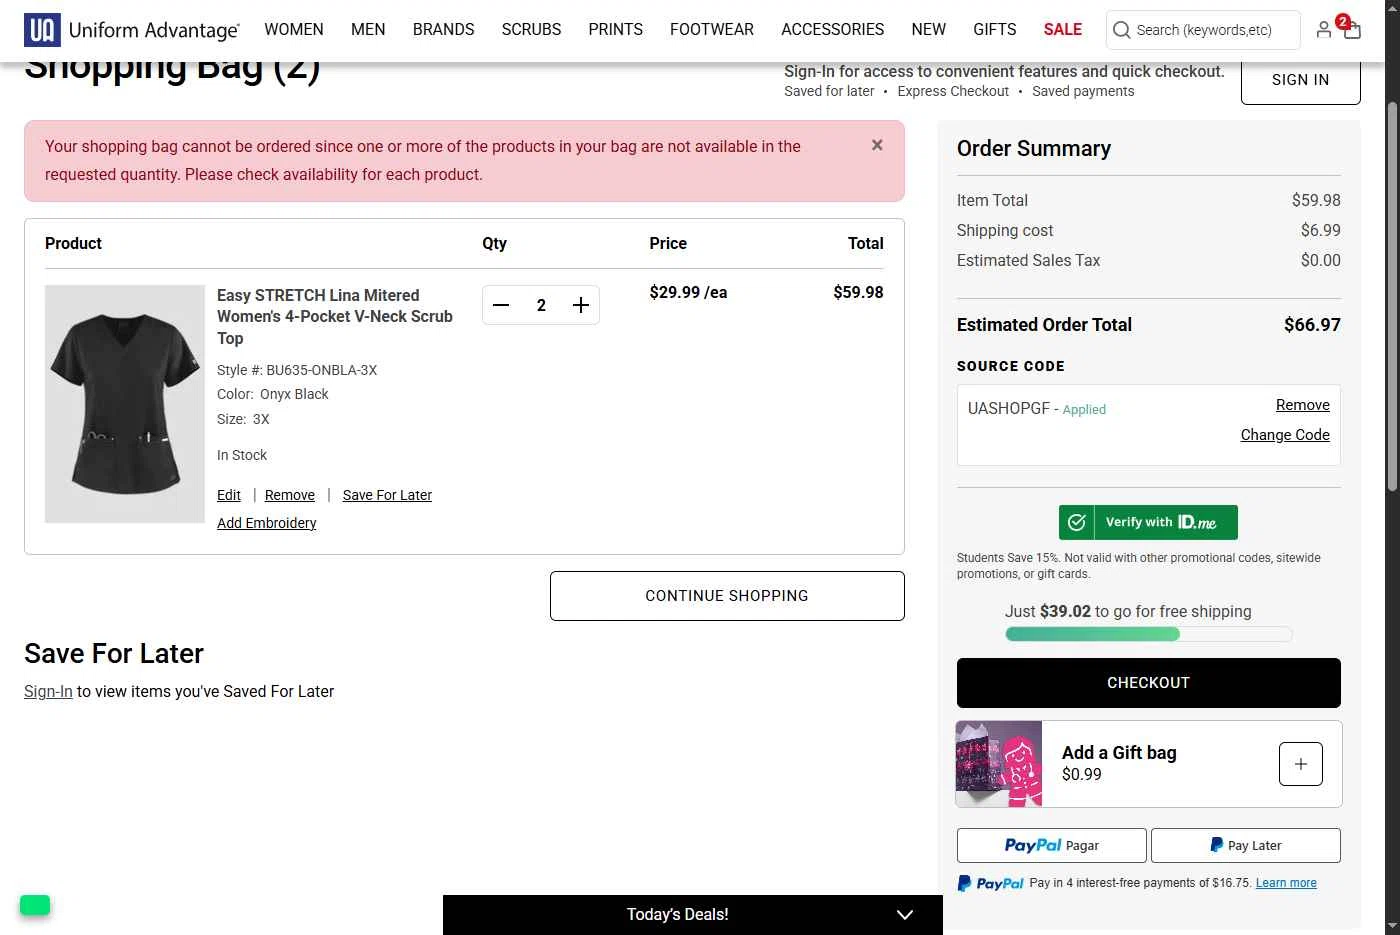1400x935 pixels.
Task: Open the shopping bag icon
Action: pyautogui.click(x=1351, y=30)
